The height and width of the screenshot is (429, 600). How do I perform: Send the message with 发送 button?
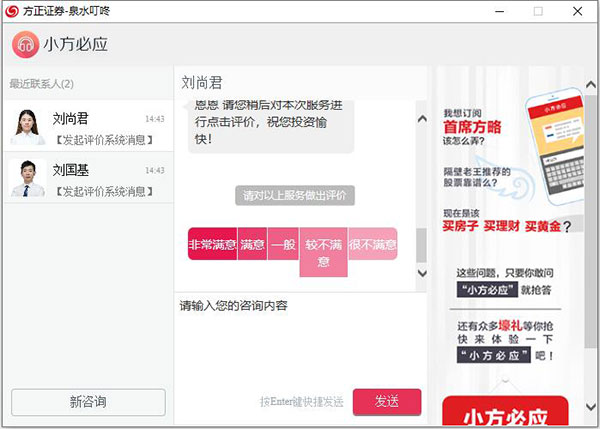click(387, 402)
